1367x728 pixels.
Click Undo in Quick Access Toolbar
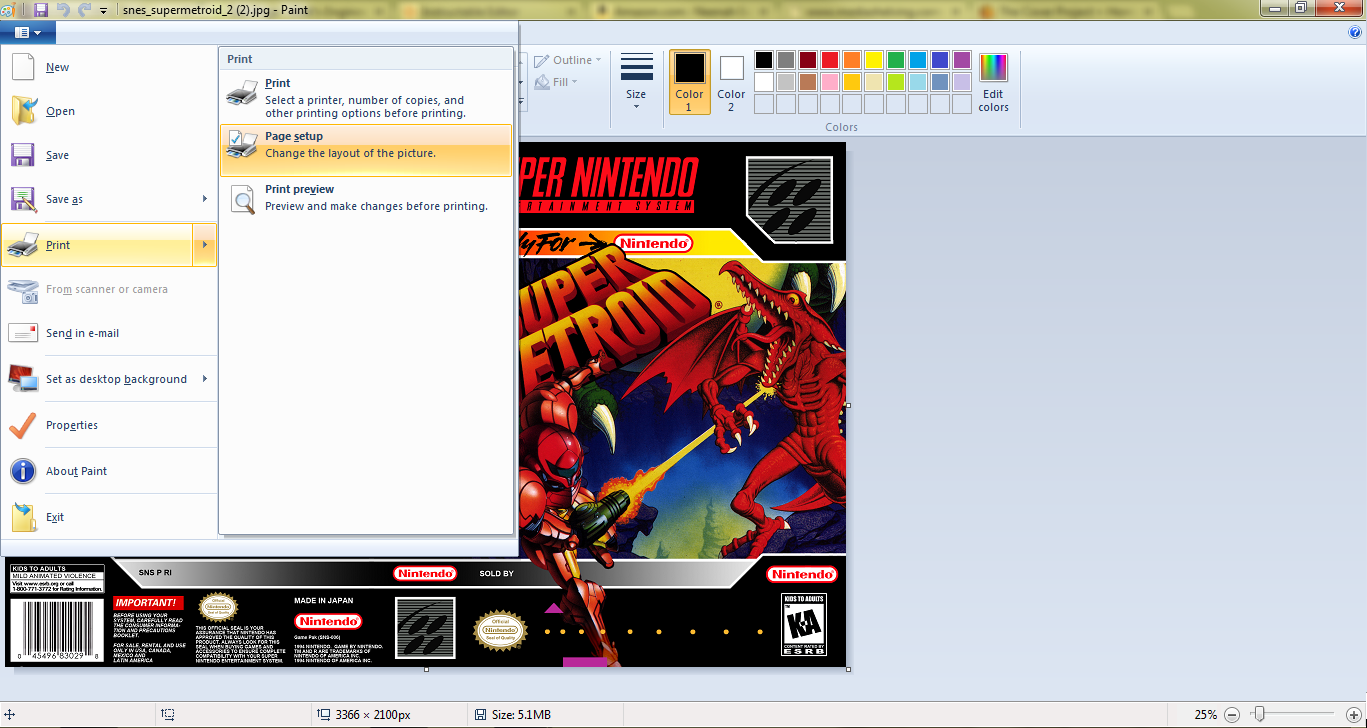[x=62, y=9]
